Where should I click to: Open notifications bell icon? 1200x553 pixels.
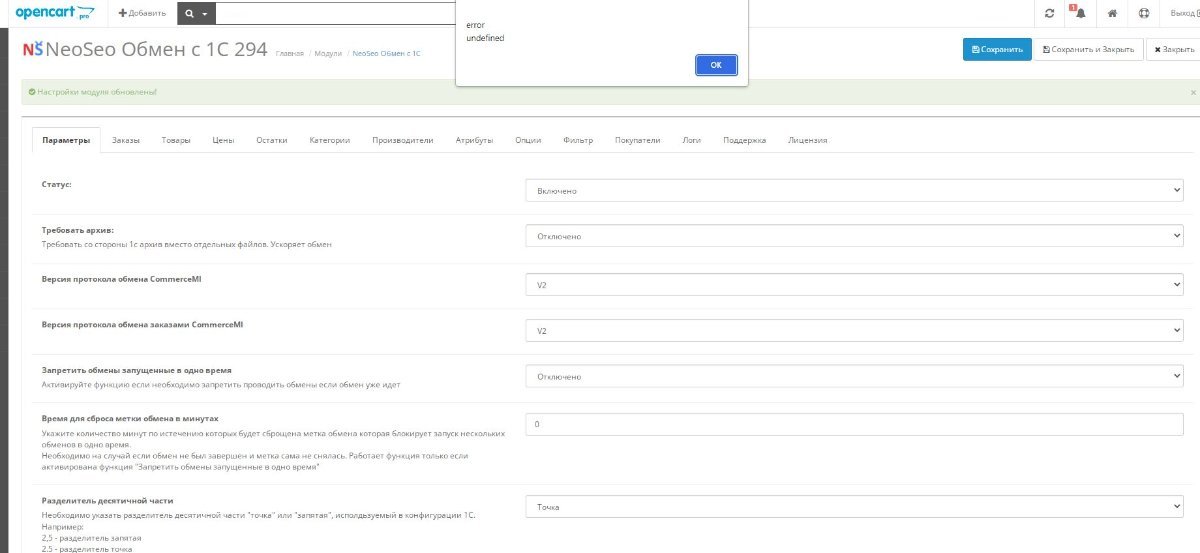pyautogui.click(x=1079, y=13)
